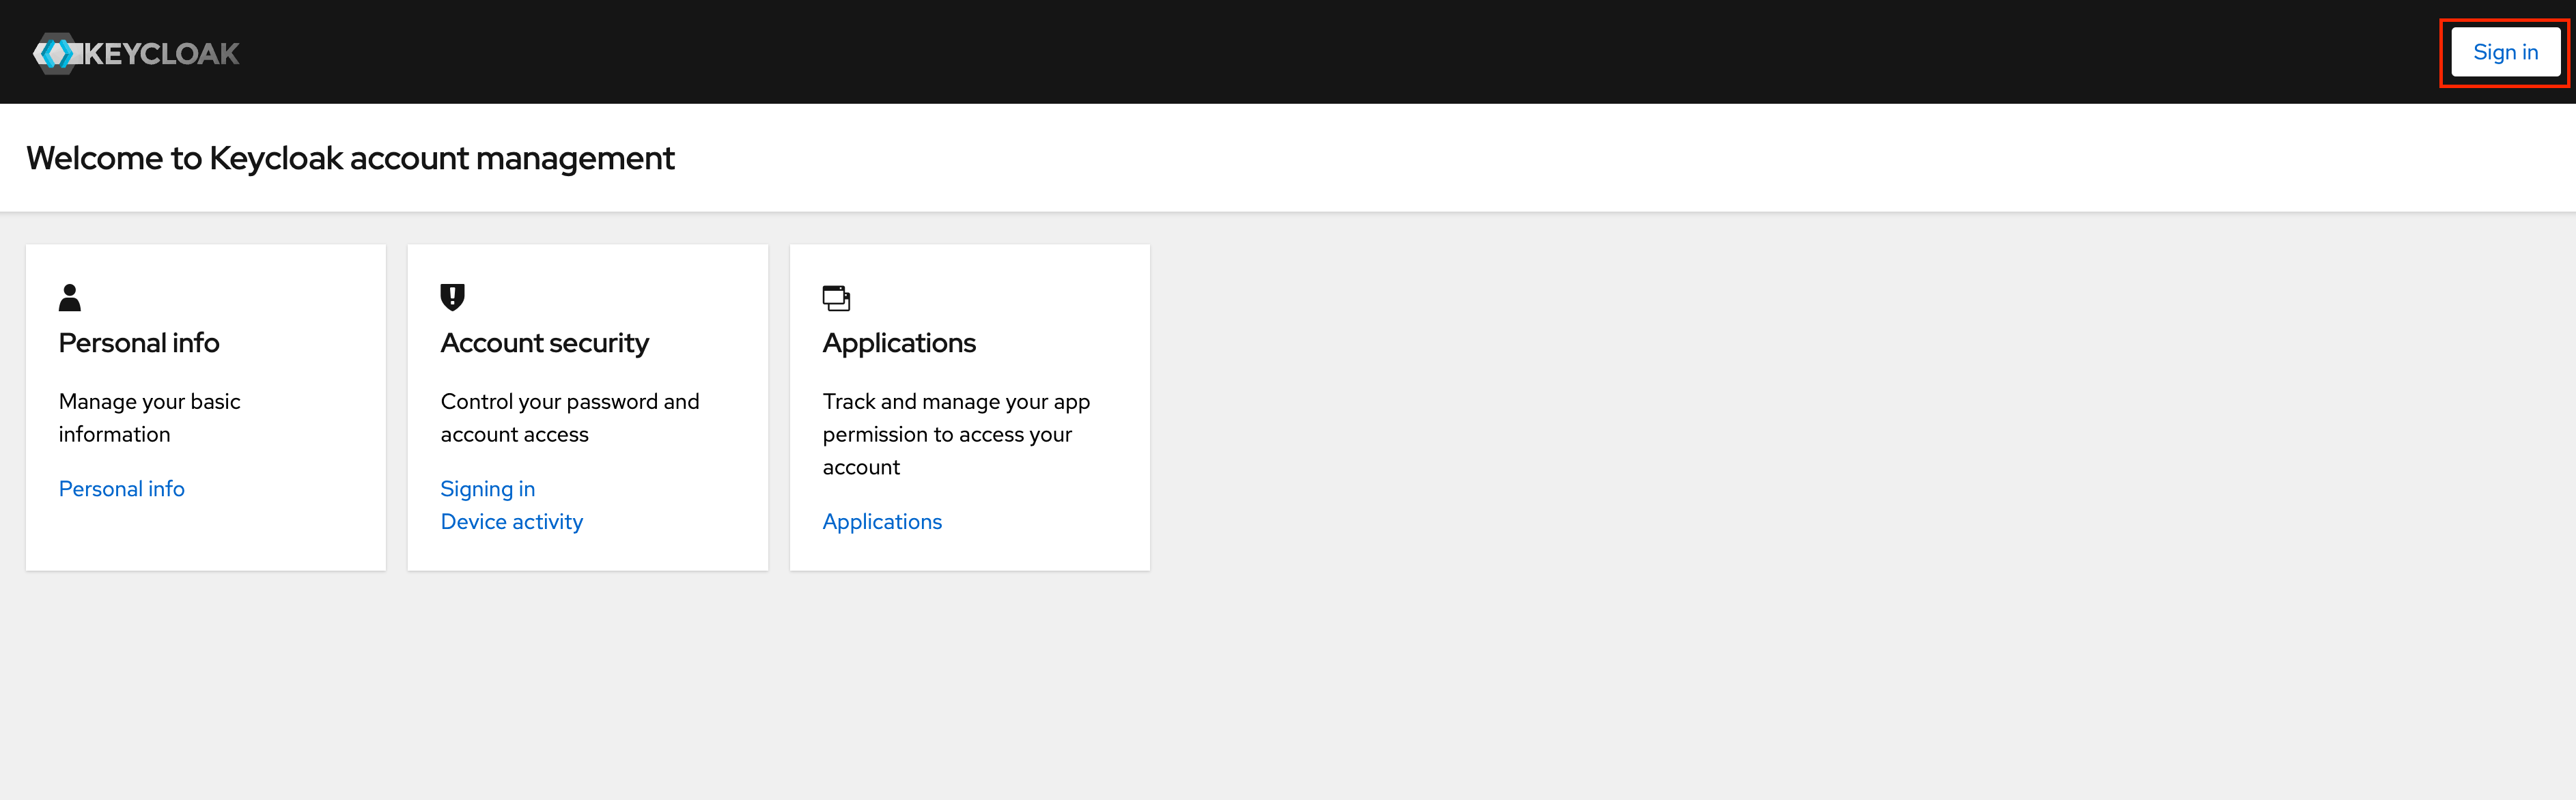Screen dimensions: 2576x800
Task: Click the windows icon on Applications card
Action: [836, 297]
